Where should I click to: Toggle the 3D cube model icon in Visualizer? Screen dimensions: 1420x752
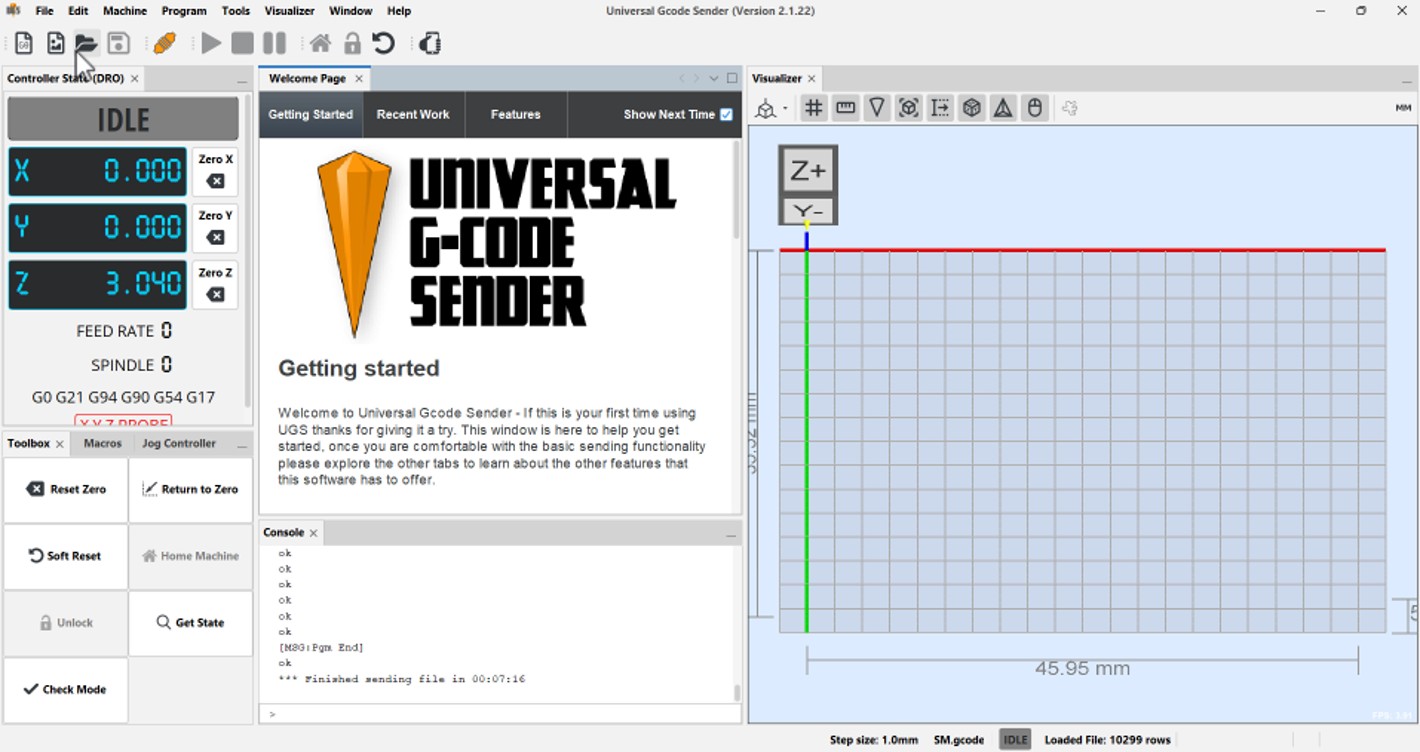971,108
